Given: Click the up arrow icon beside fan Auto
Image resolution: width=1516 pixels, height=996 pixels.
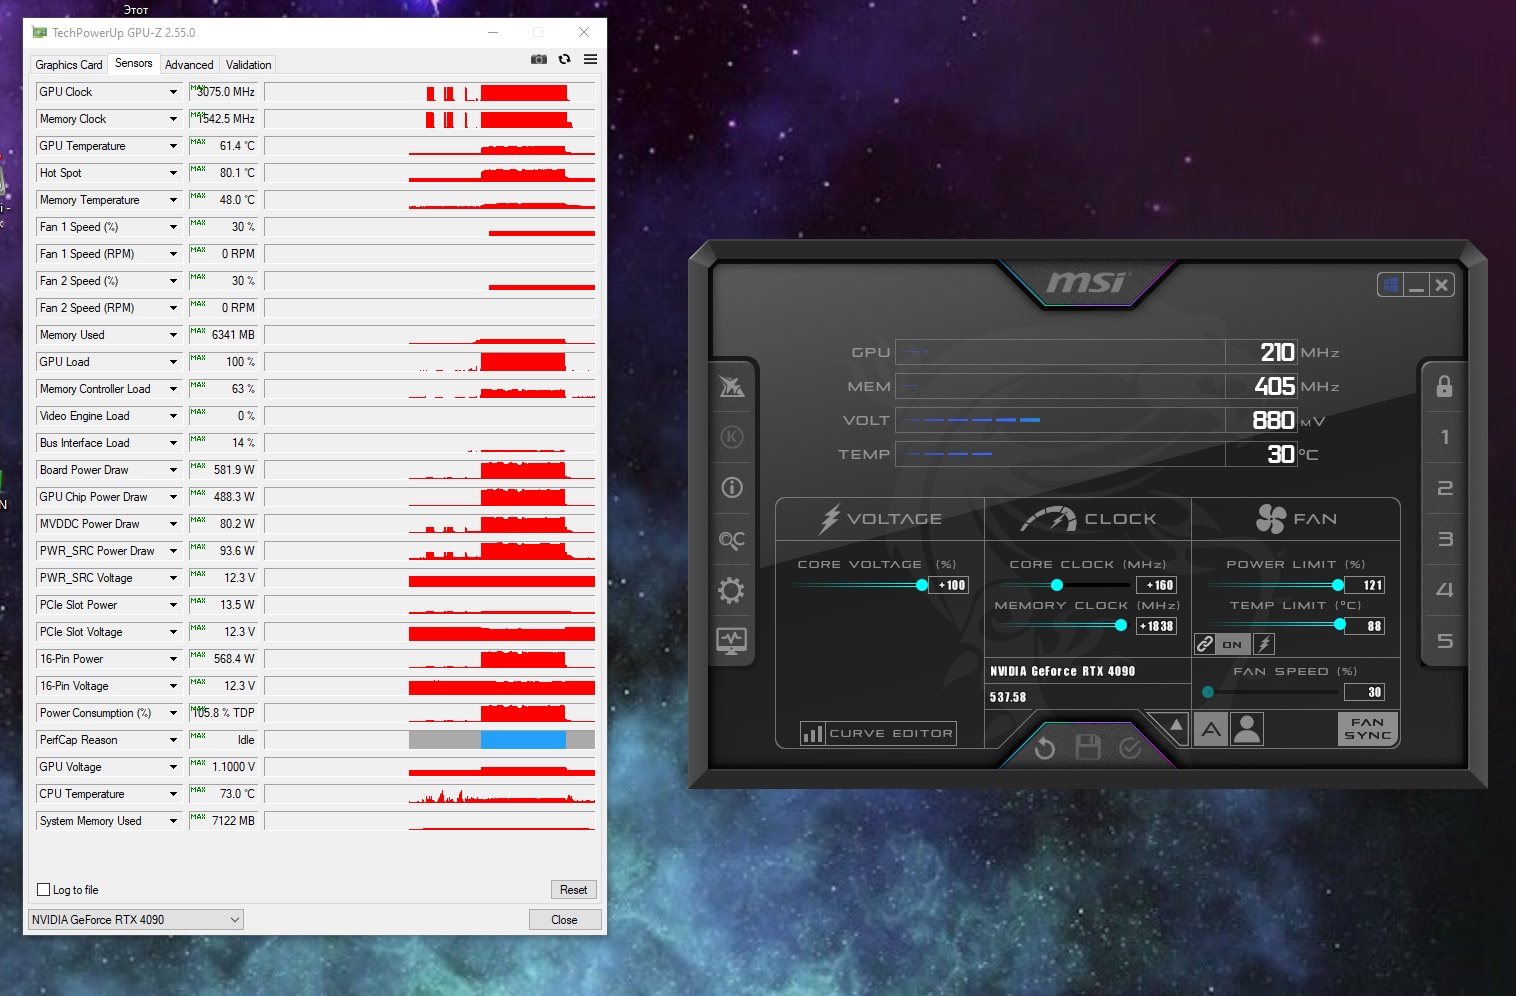Looking at the screenshot, I should tap(1176, 725).
